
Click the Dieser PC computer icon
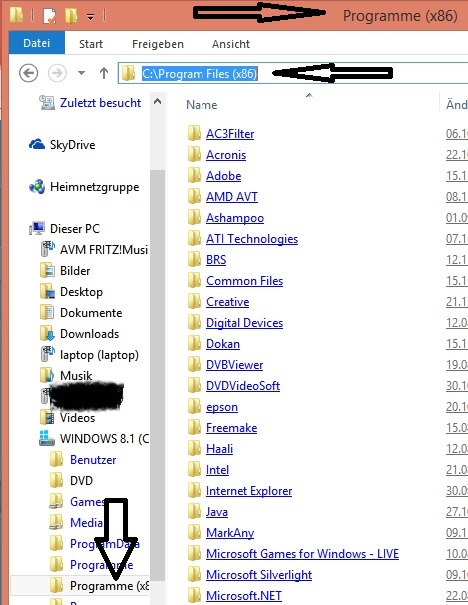(37, 228)
